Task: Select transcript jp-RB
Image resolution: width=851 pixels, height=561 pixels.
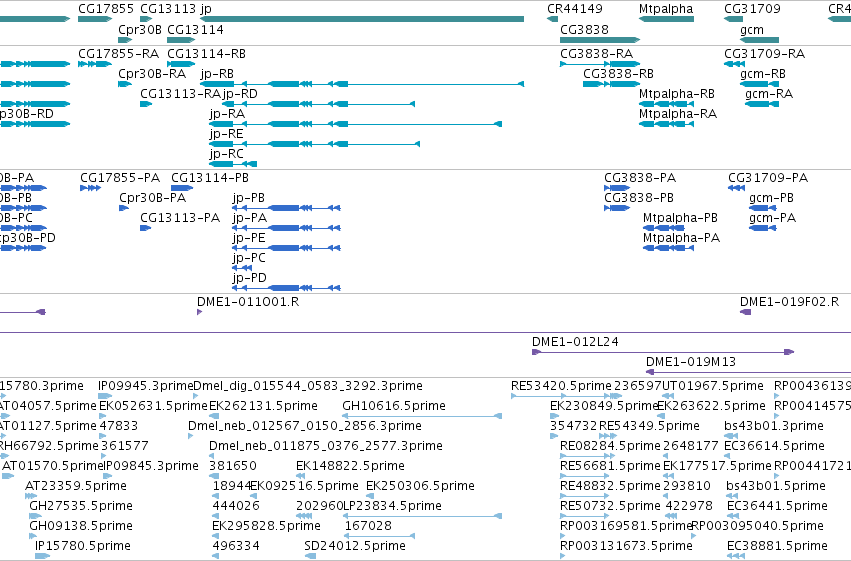Action: point(362,84)
